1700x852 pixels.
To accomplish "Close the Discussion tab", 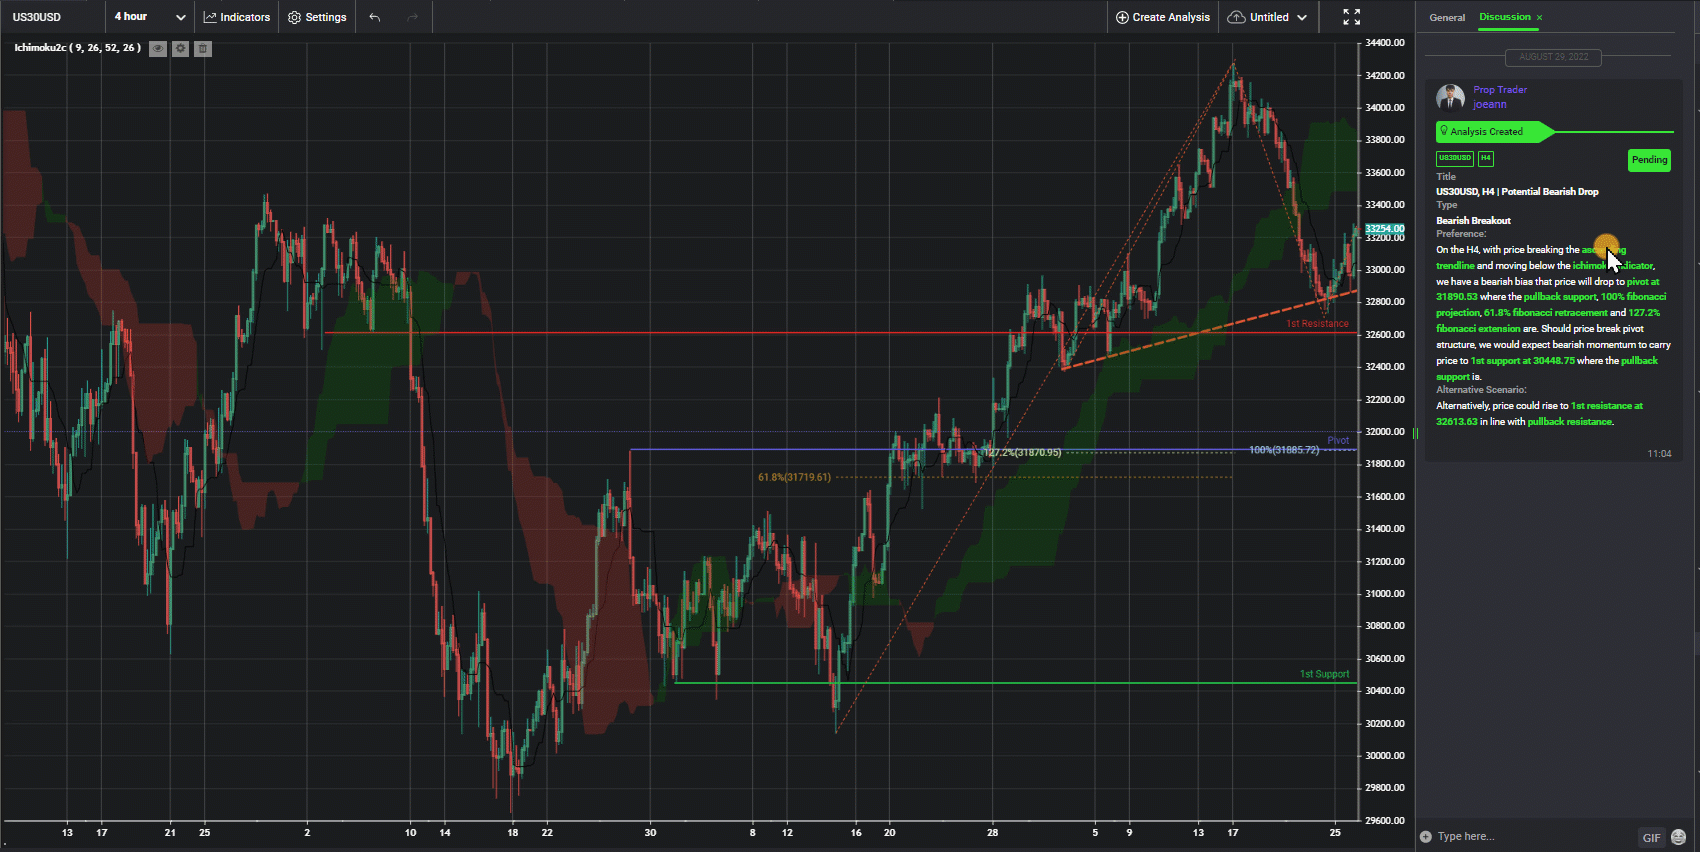I will pyautogui.click(x=1540, y=17).
